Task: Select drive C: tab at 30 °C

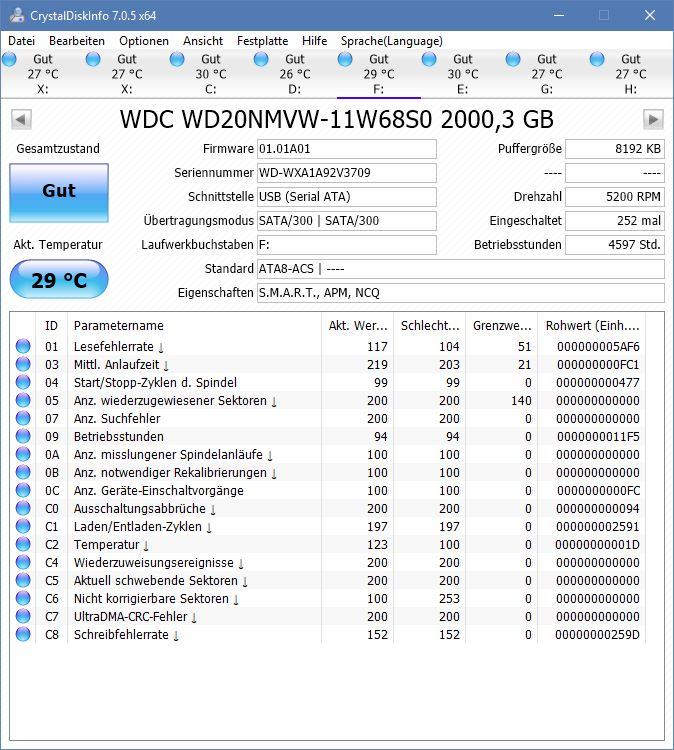Action: click(210, 74)
